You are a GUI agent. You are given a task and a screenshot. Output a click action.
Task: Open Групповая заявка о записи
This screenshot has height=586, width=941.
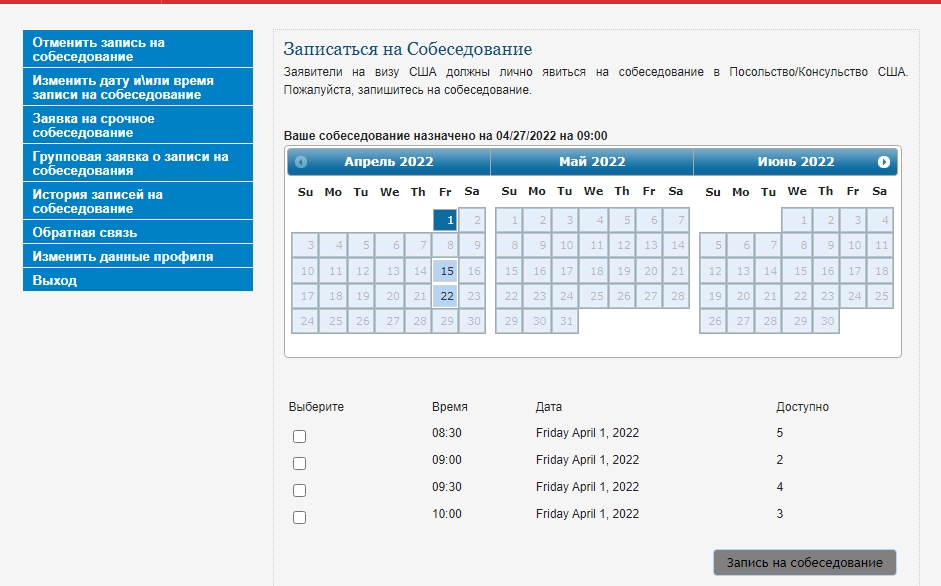(x=138, y=164)
